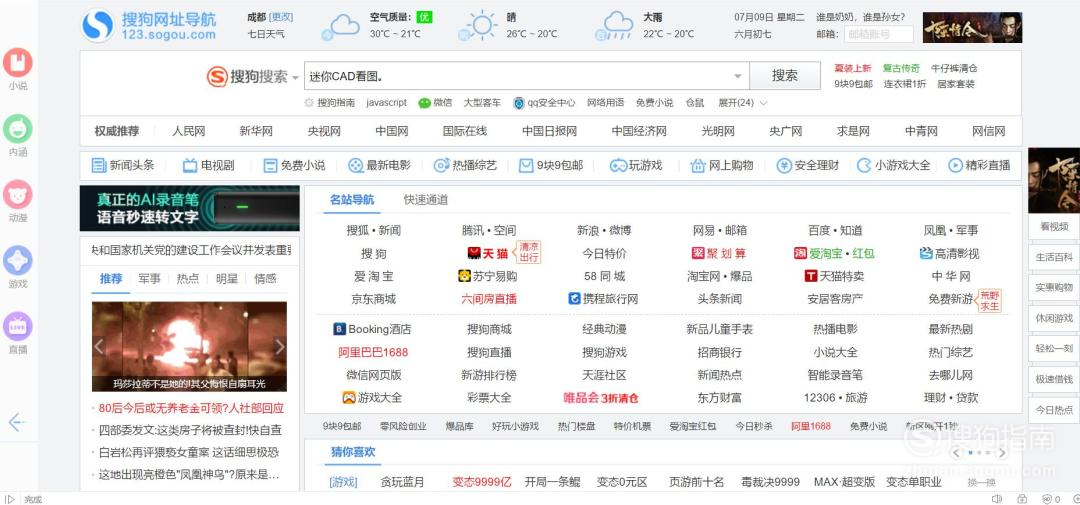Expand the 展开(24) shortcuts list
Viewport: 1080px width, 505px height.
tap(742, 103)
